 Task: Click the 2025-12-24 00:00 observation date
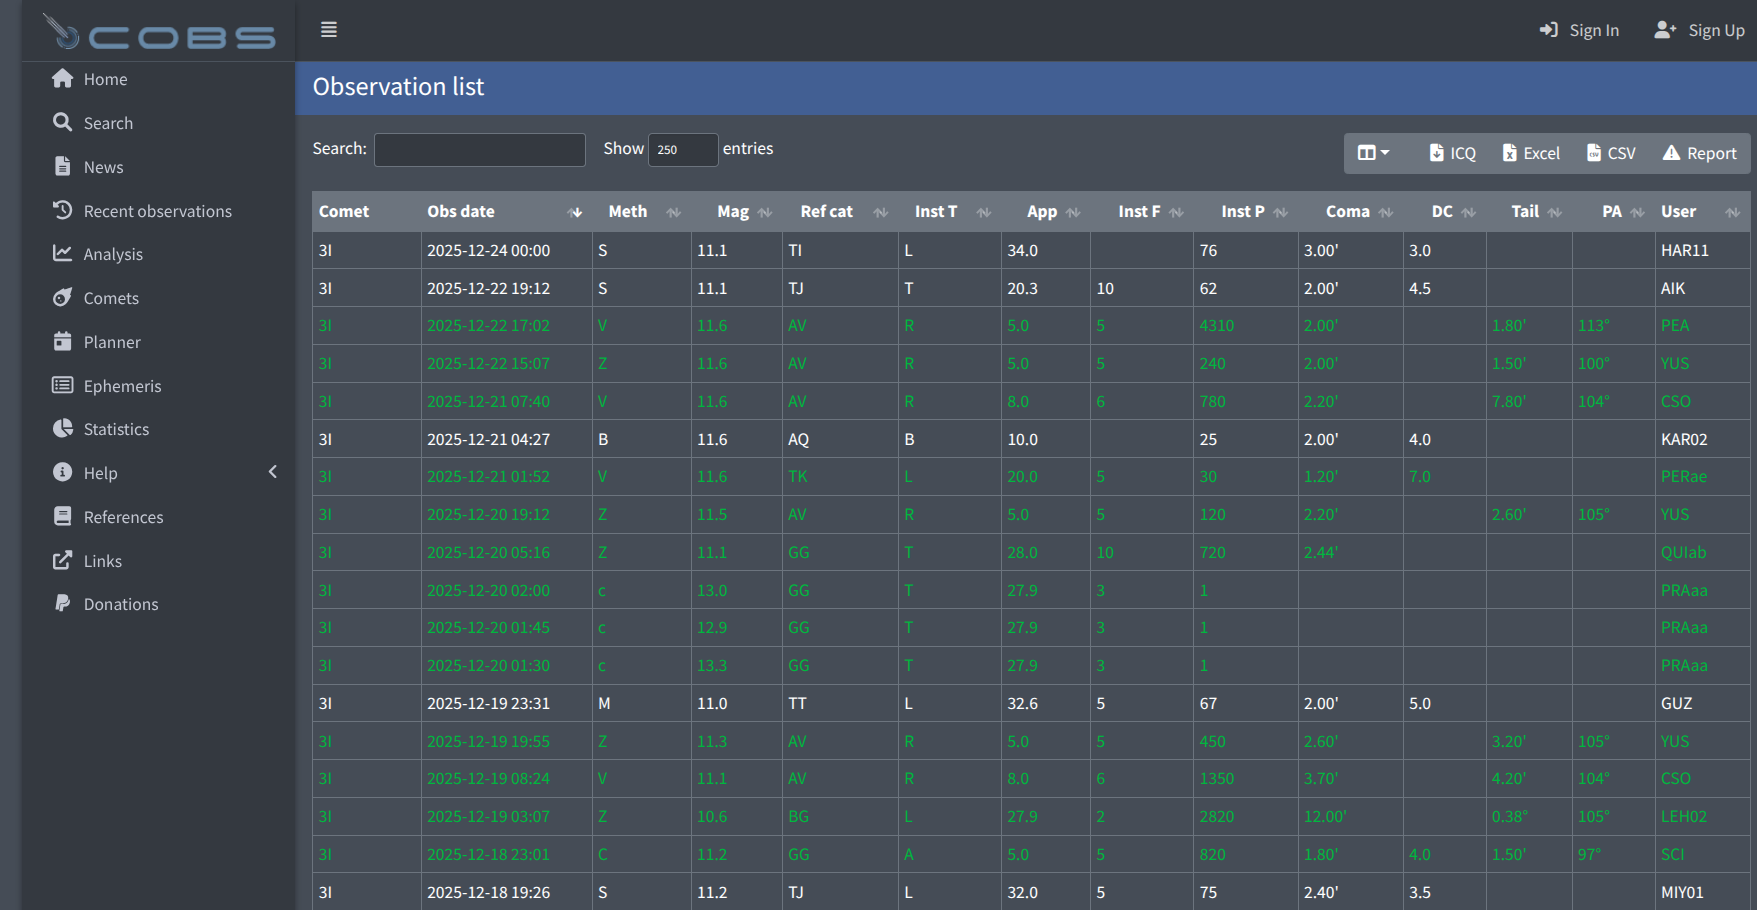click(488, 250)
